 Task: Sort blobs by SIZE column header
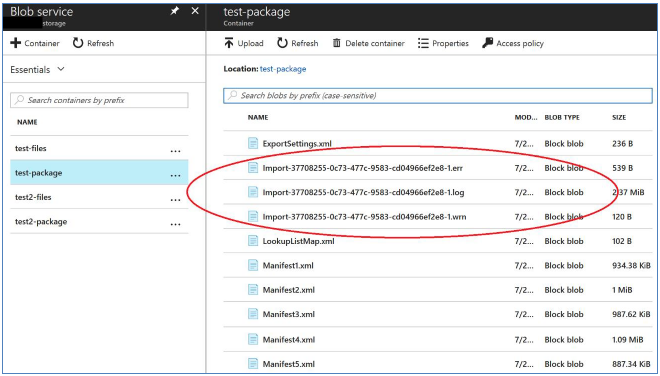619,117
